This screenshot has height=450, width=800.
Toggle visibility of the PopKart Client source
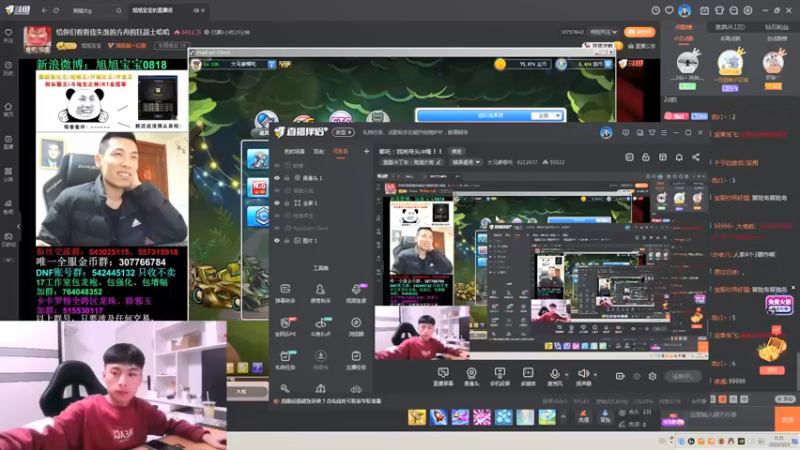tap(277, 228)
